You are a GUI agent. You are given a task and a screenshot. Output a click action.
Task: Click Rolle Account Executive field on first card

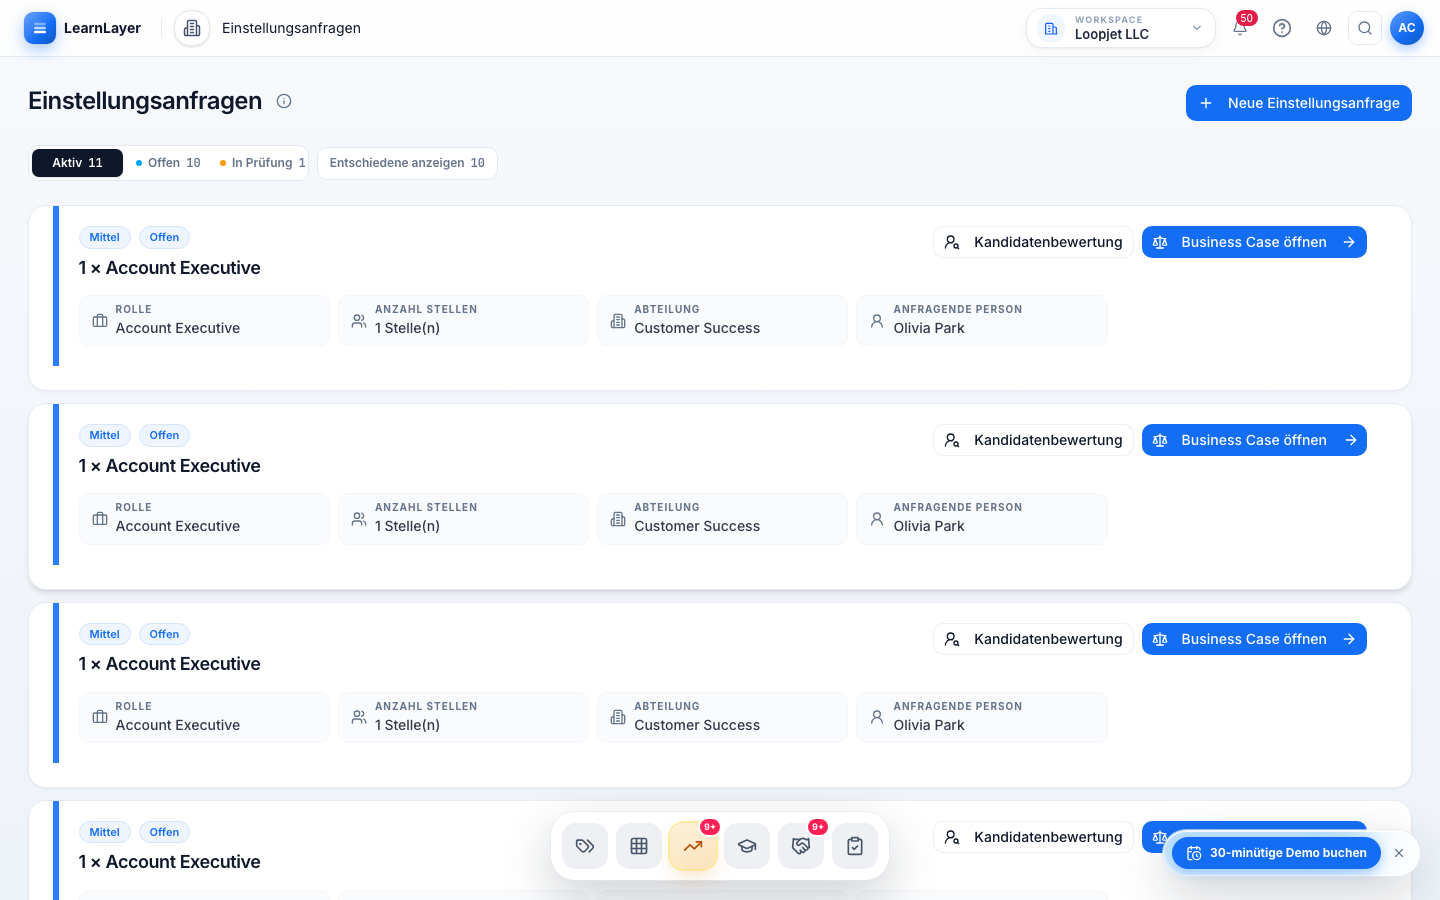tap(204, 320)
